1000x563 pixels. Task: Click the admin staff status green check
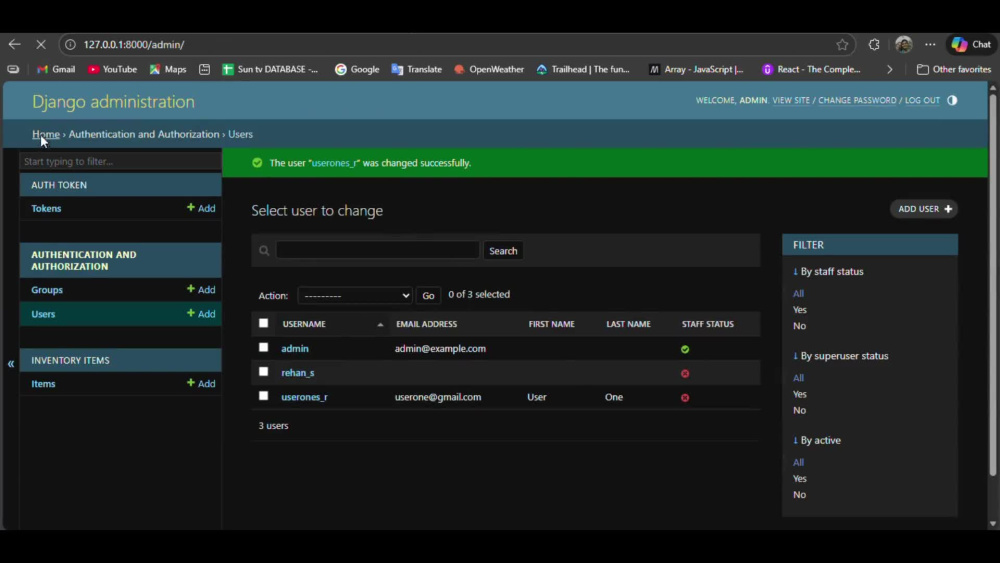pyautogui.click(x=685, y=349)
